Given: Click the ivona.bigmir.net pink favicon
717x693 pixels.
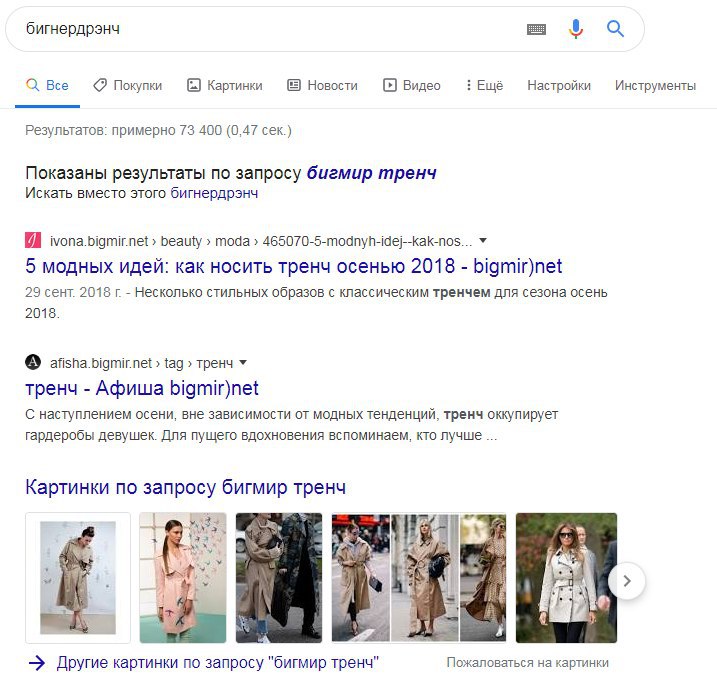Looking at the screenshot, I should (x=33, y=240).
